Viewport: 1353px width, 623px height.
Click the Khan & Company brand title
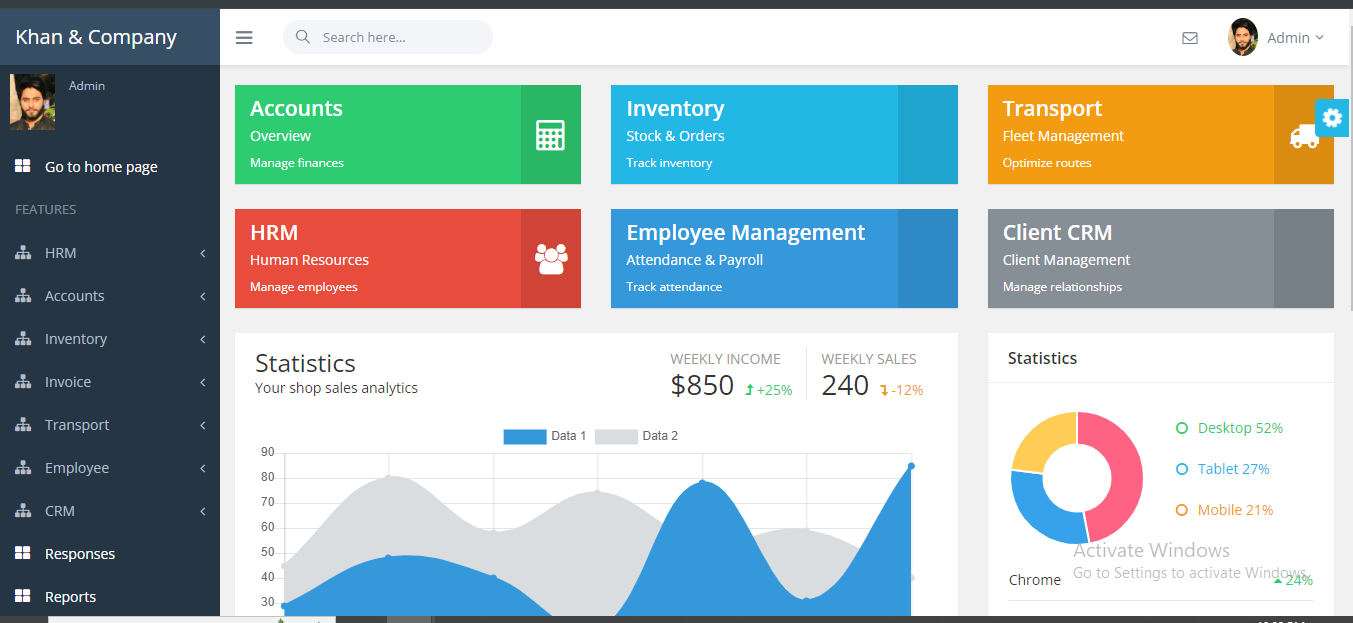pos(96,37)
